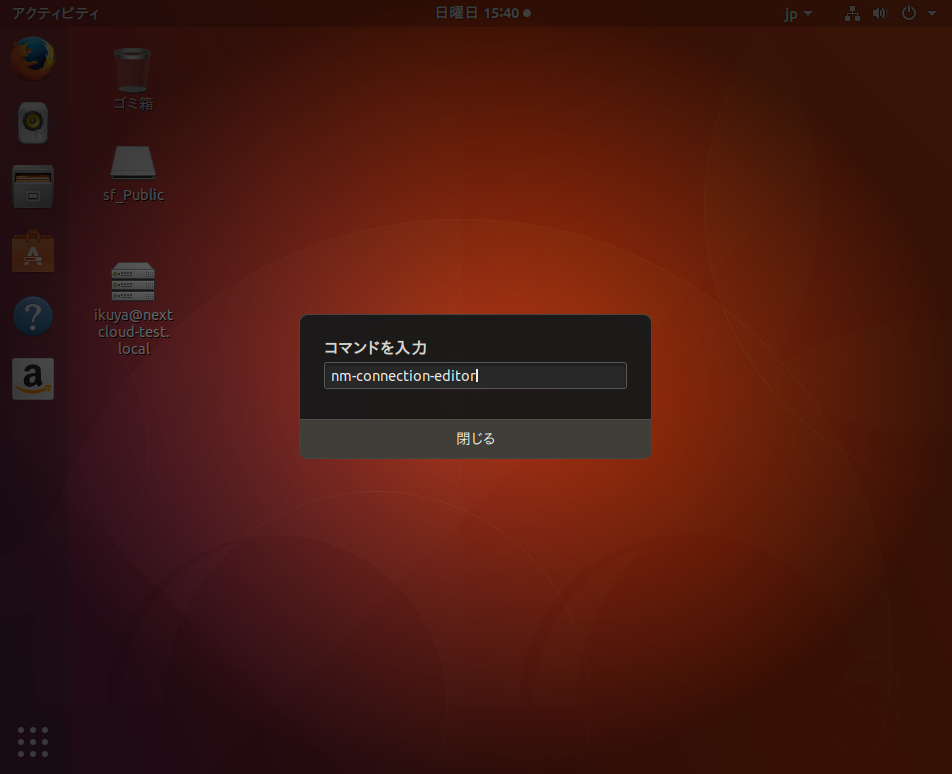The width and height of the screenshot is (952, 774).
Task: Open Firefox from the dock
Action: click(x=33, y=58)
